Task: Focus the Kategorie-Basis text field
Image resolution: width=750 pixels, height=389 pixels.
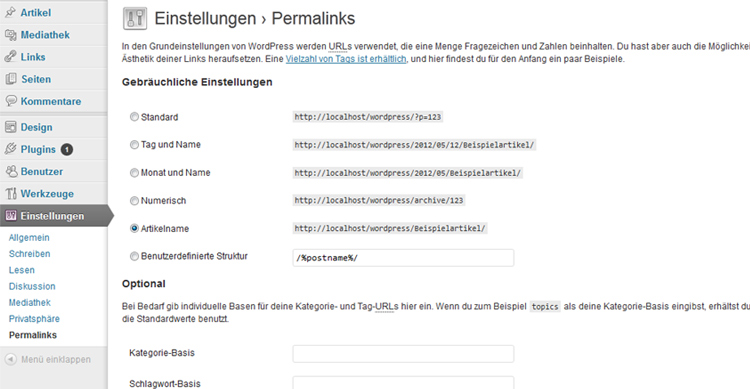Action: [403, 354]
